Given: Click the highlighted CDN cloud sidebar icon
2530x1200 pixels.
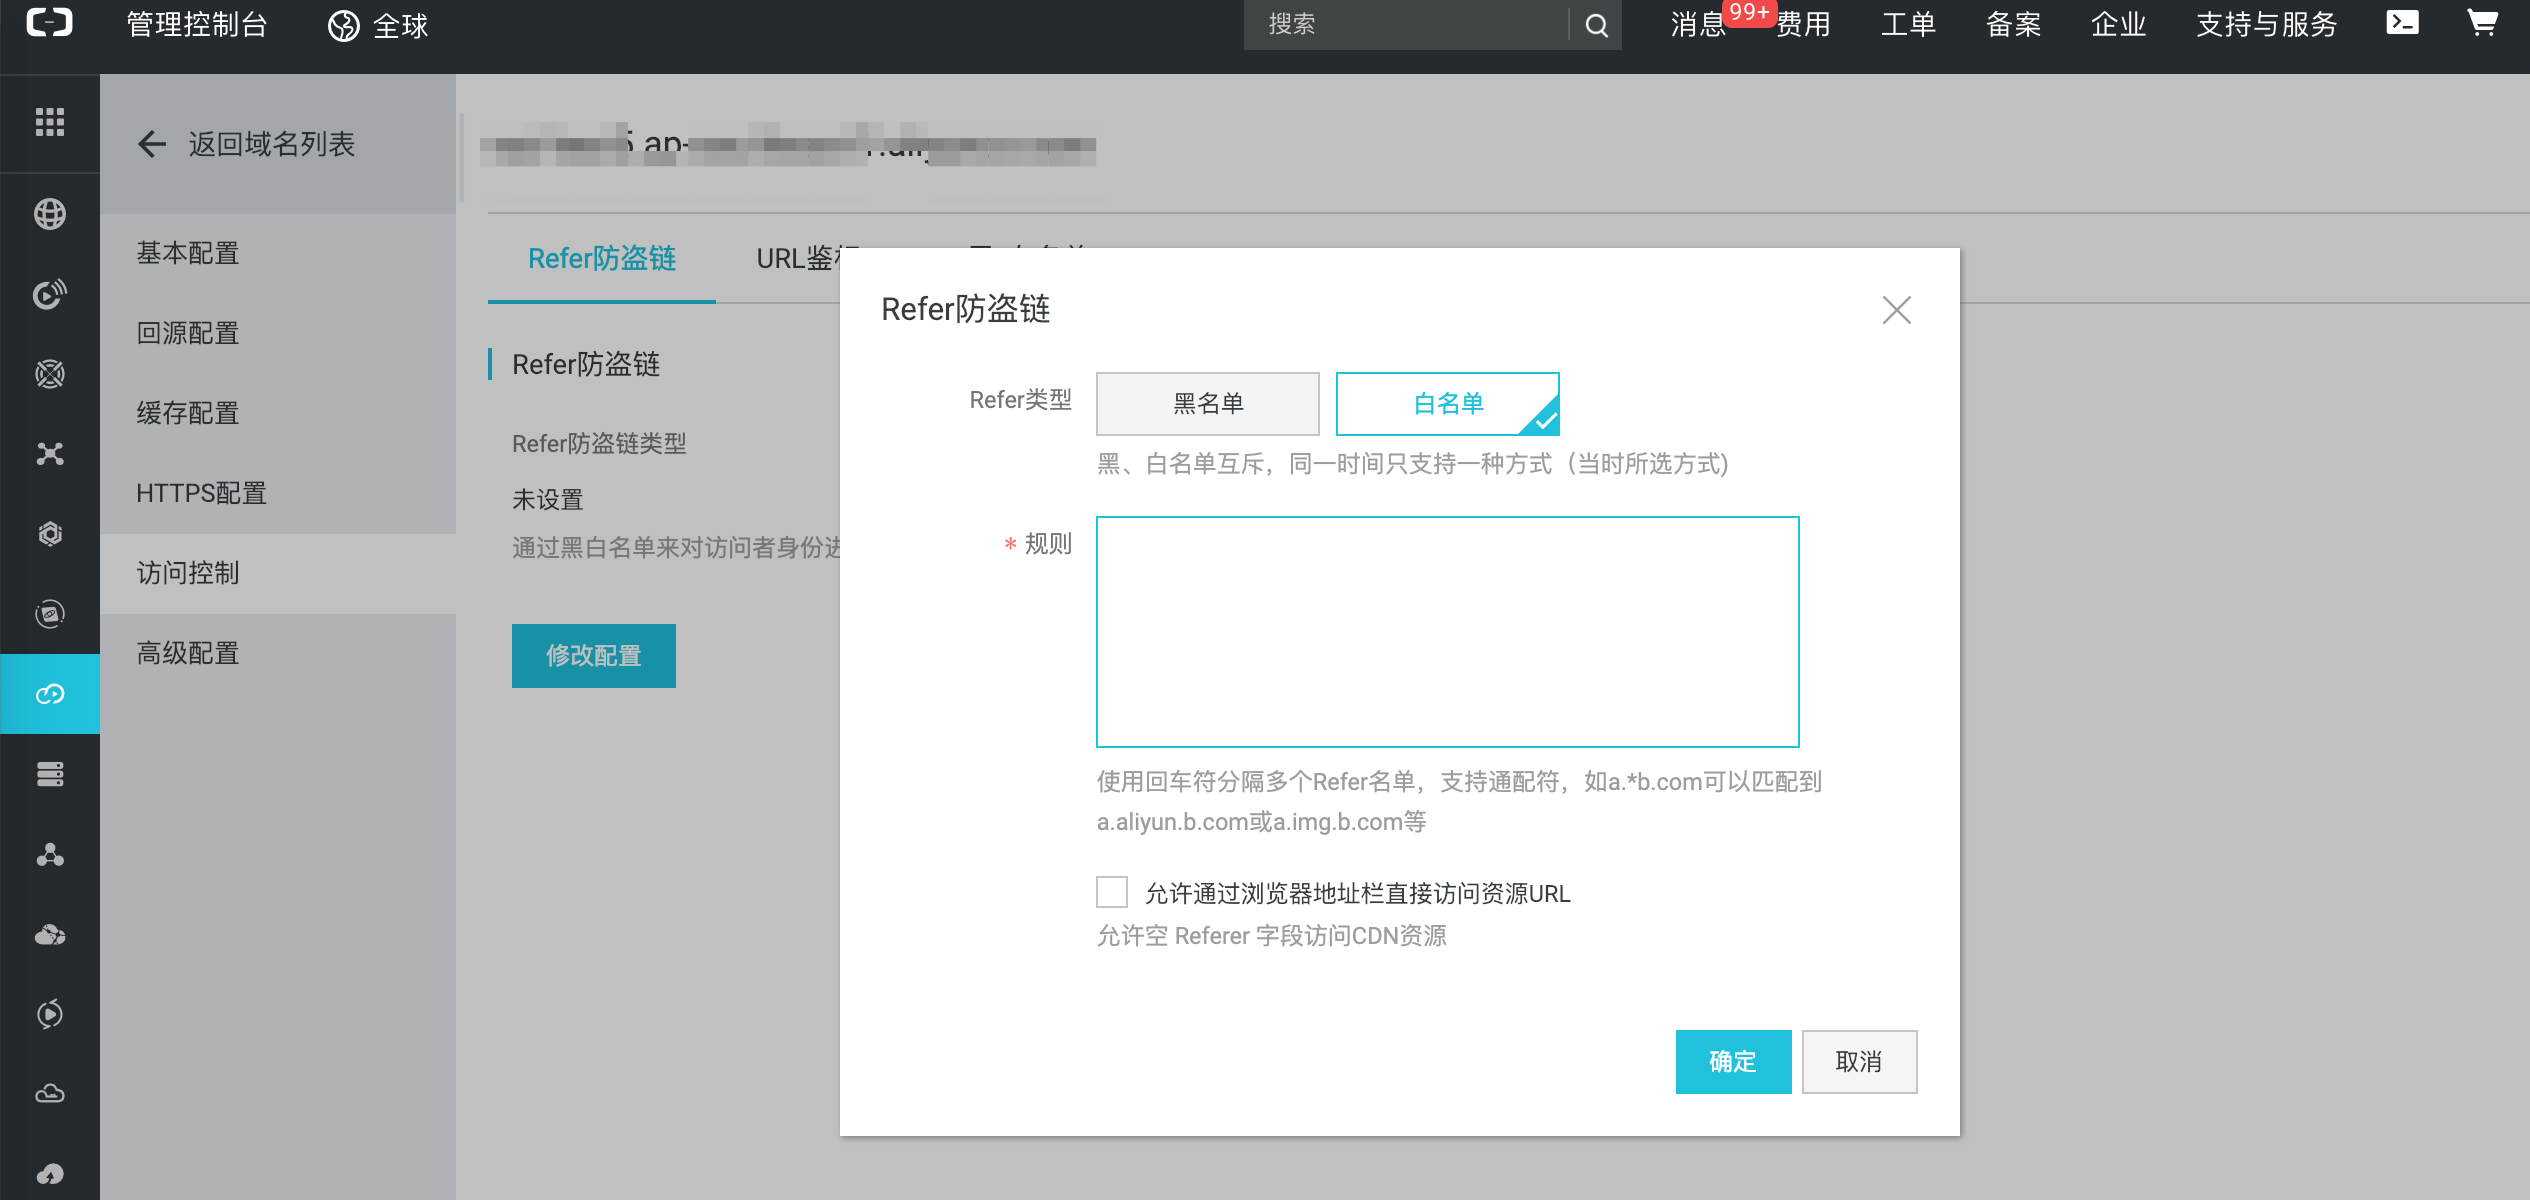Looking at the screenshot, I should (50, 694).
